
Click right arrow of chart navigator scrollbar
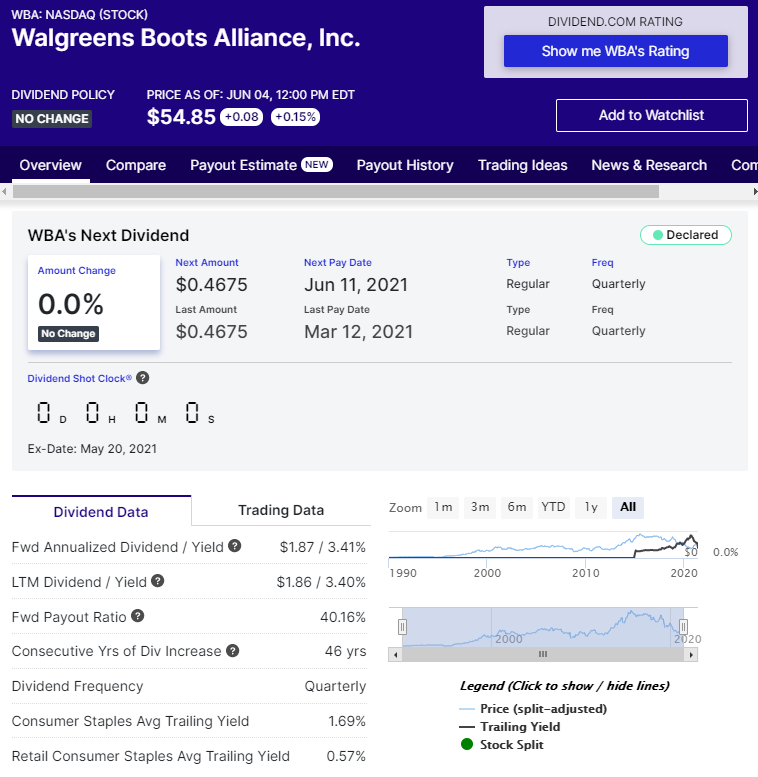[691, 655]
